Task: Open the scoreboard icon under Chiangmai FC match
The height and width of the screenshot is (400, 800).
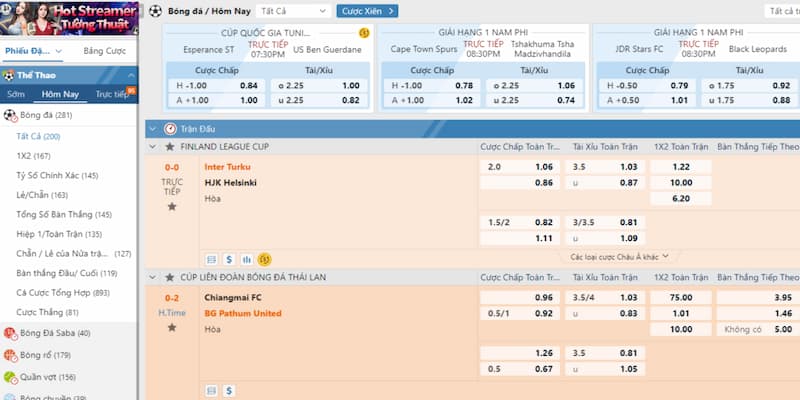Action: pos(211,391)
